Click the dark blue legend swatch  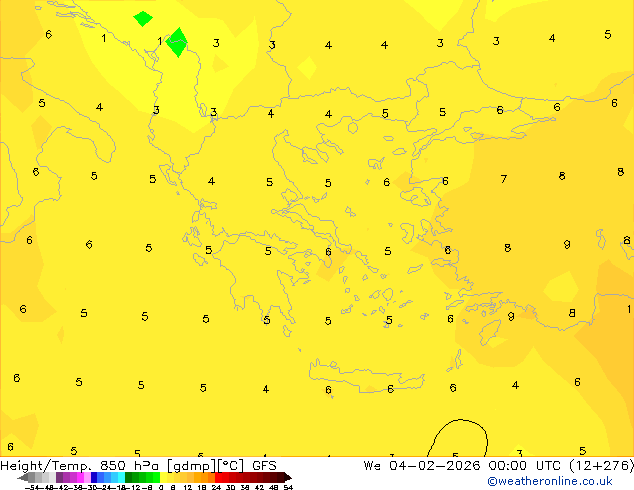94,477
